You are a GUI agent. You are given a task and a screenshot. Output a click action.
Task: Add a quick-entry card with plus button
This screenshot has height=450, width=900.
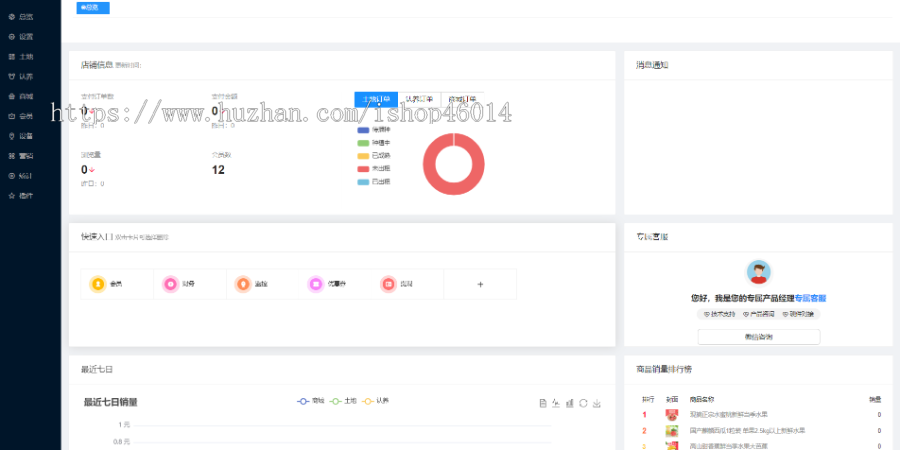[x=480, y=284]
